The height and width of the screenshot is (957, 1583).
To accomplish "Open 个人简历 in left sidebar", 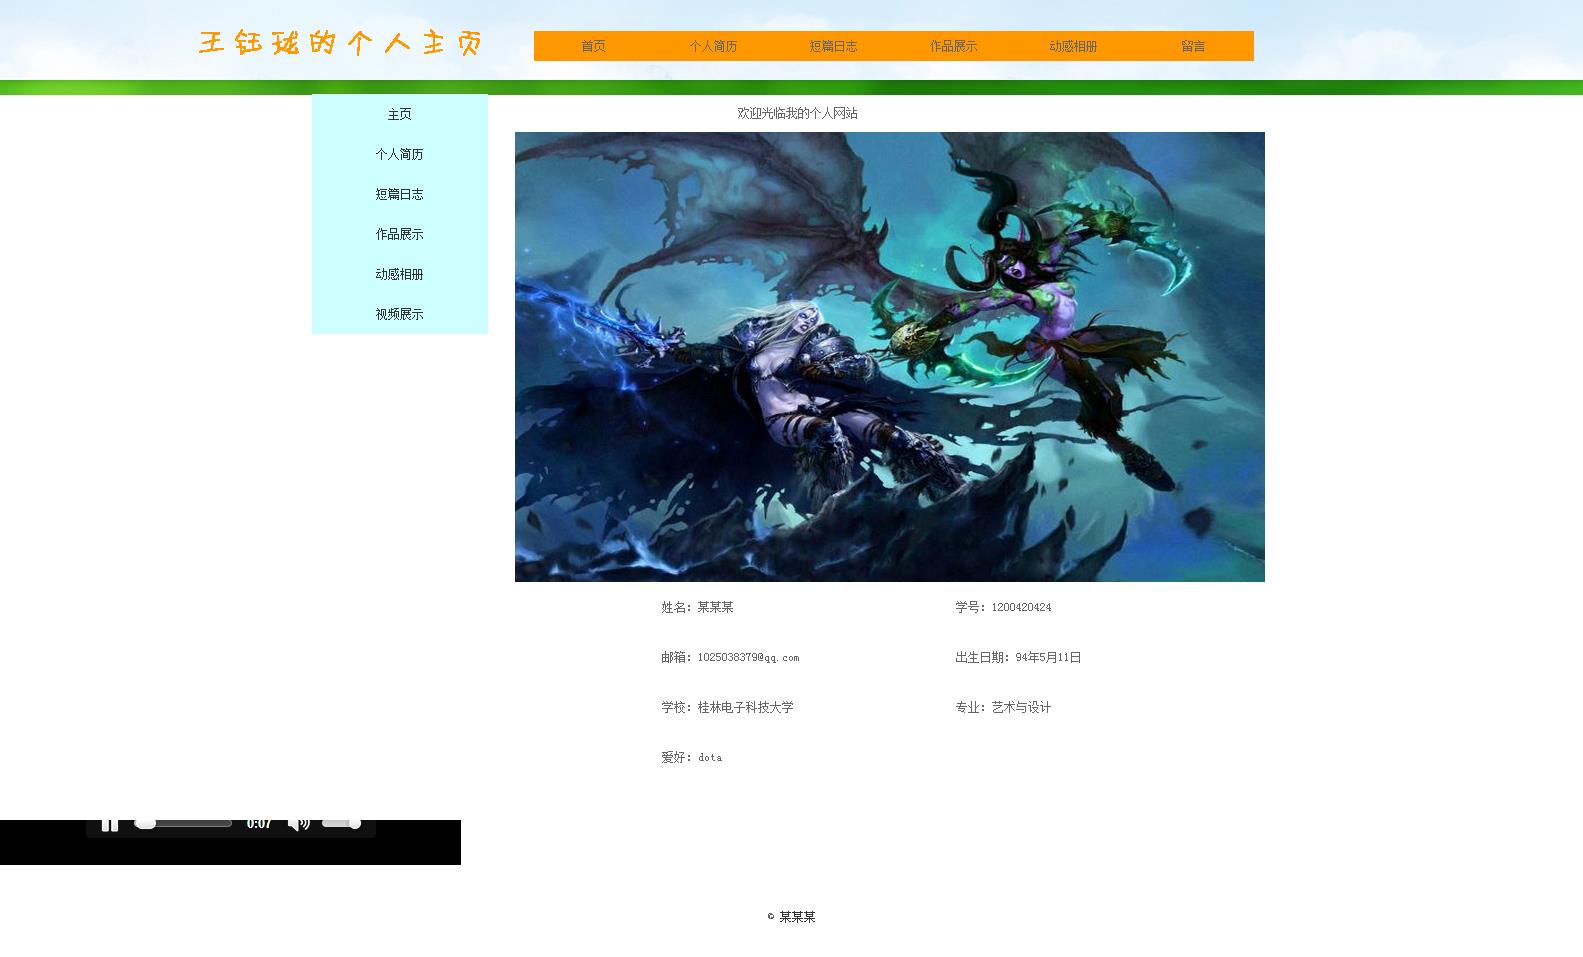I will click(399, 154).
